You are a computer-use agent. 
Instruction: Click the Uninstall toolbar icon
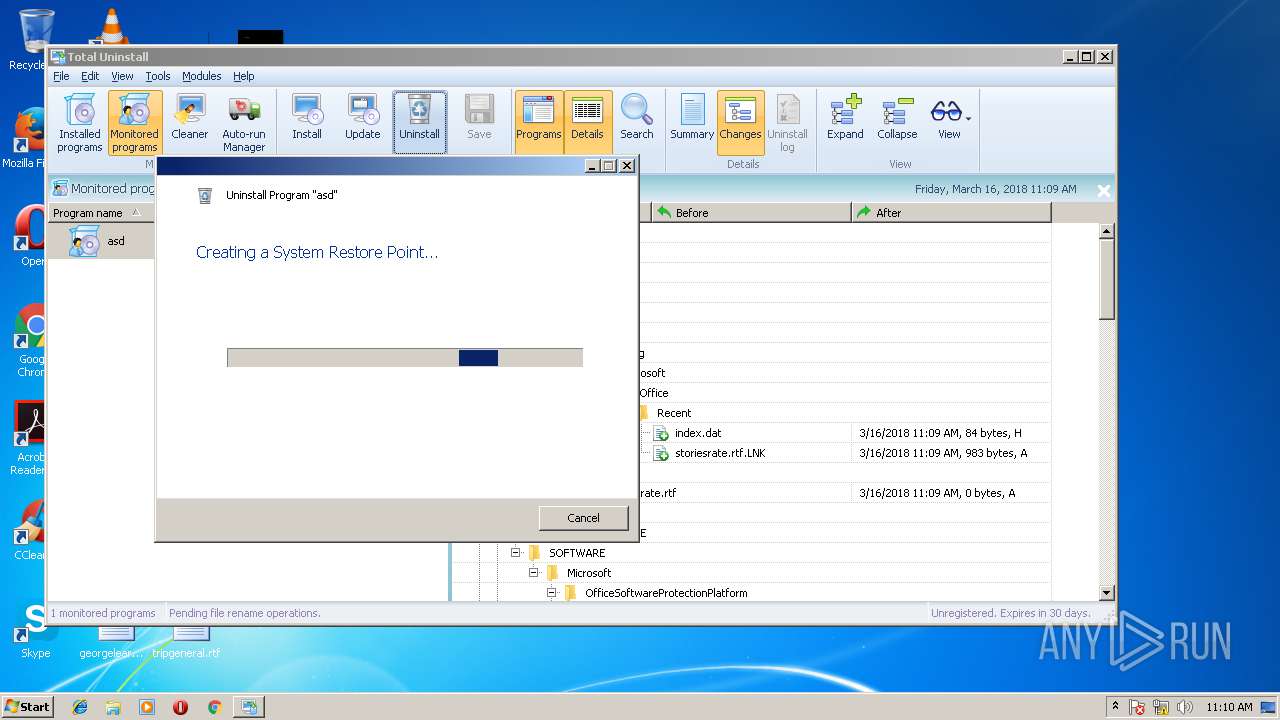point(419,121)
